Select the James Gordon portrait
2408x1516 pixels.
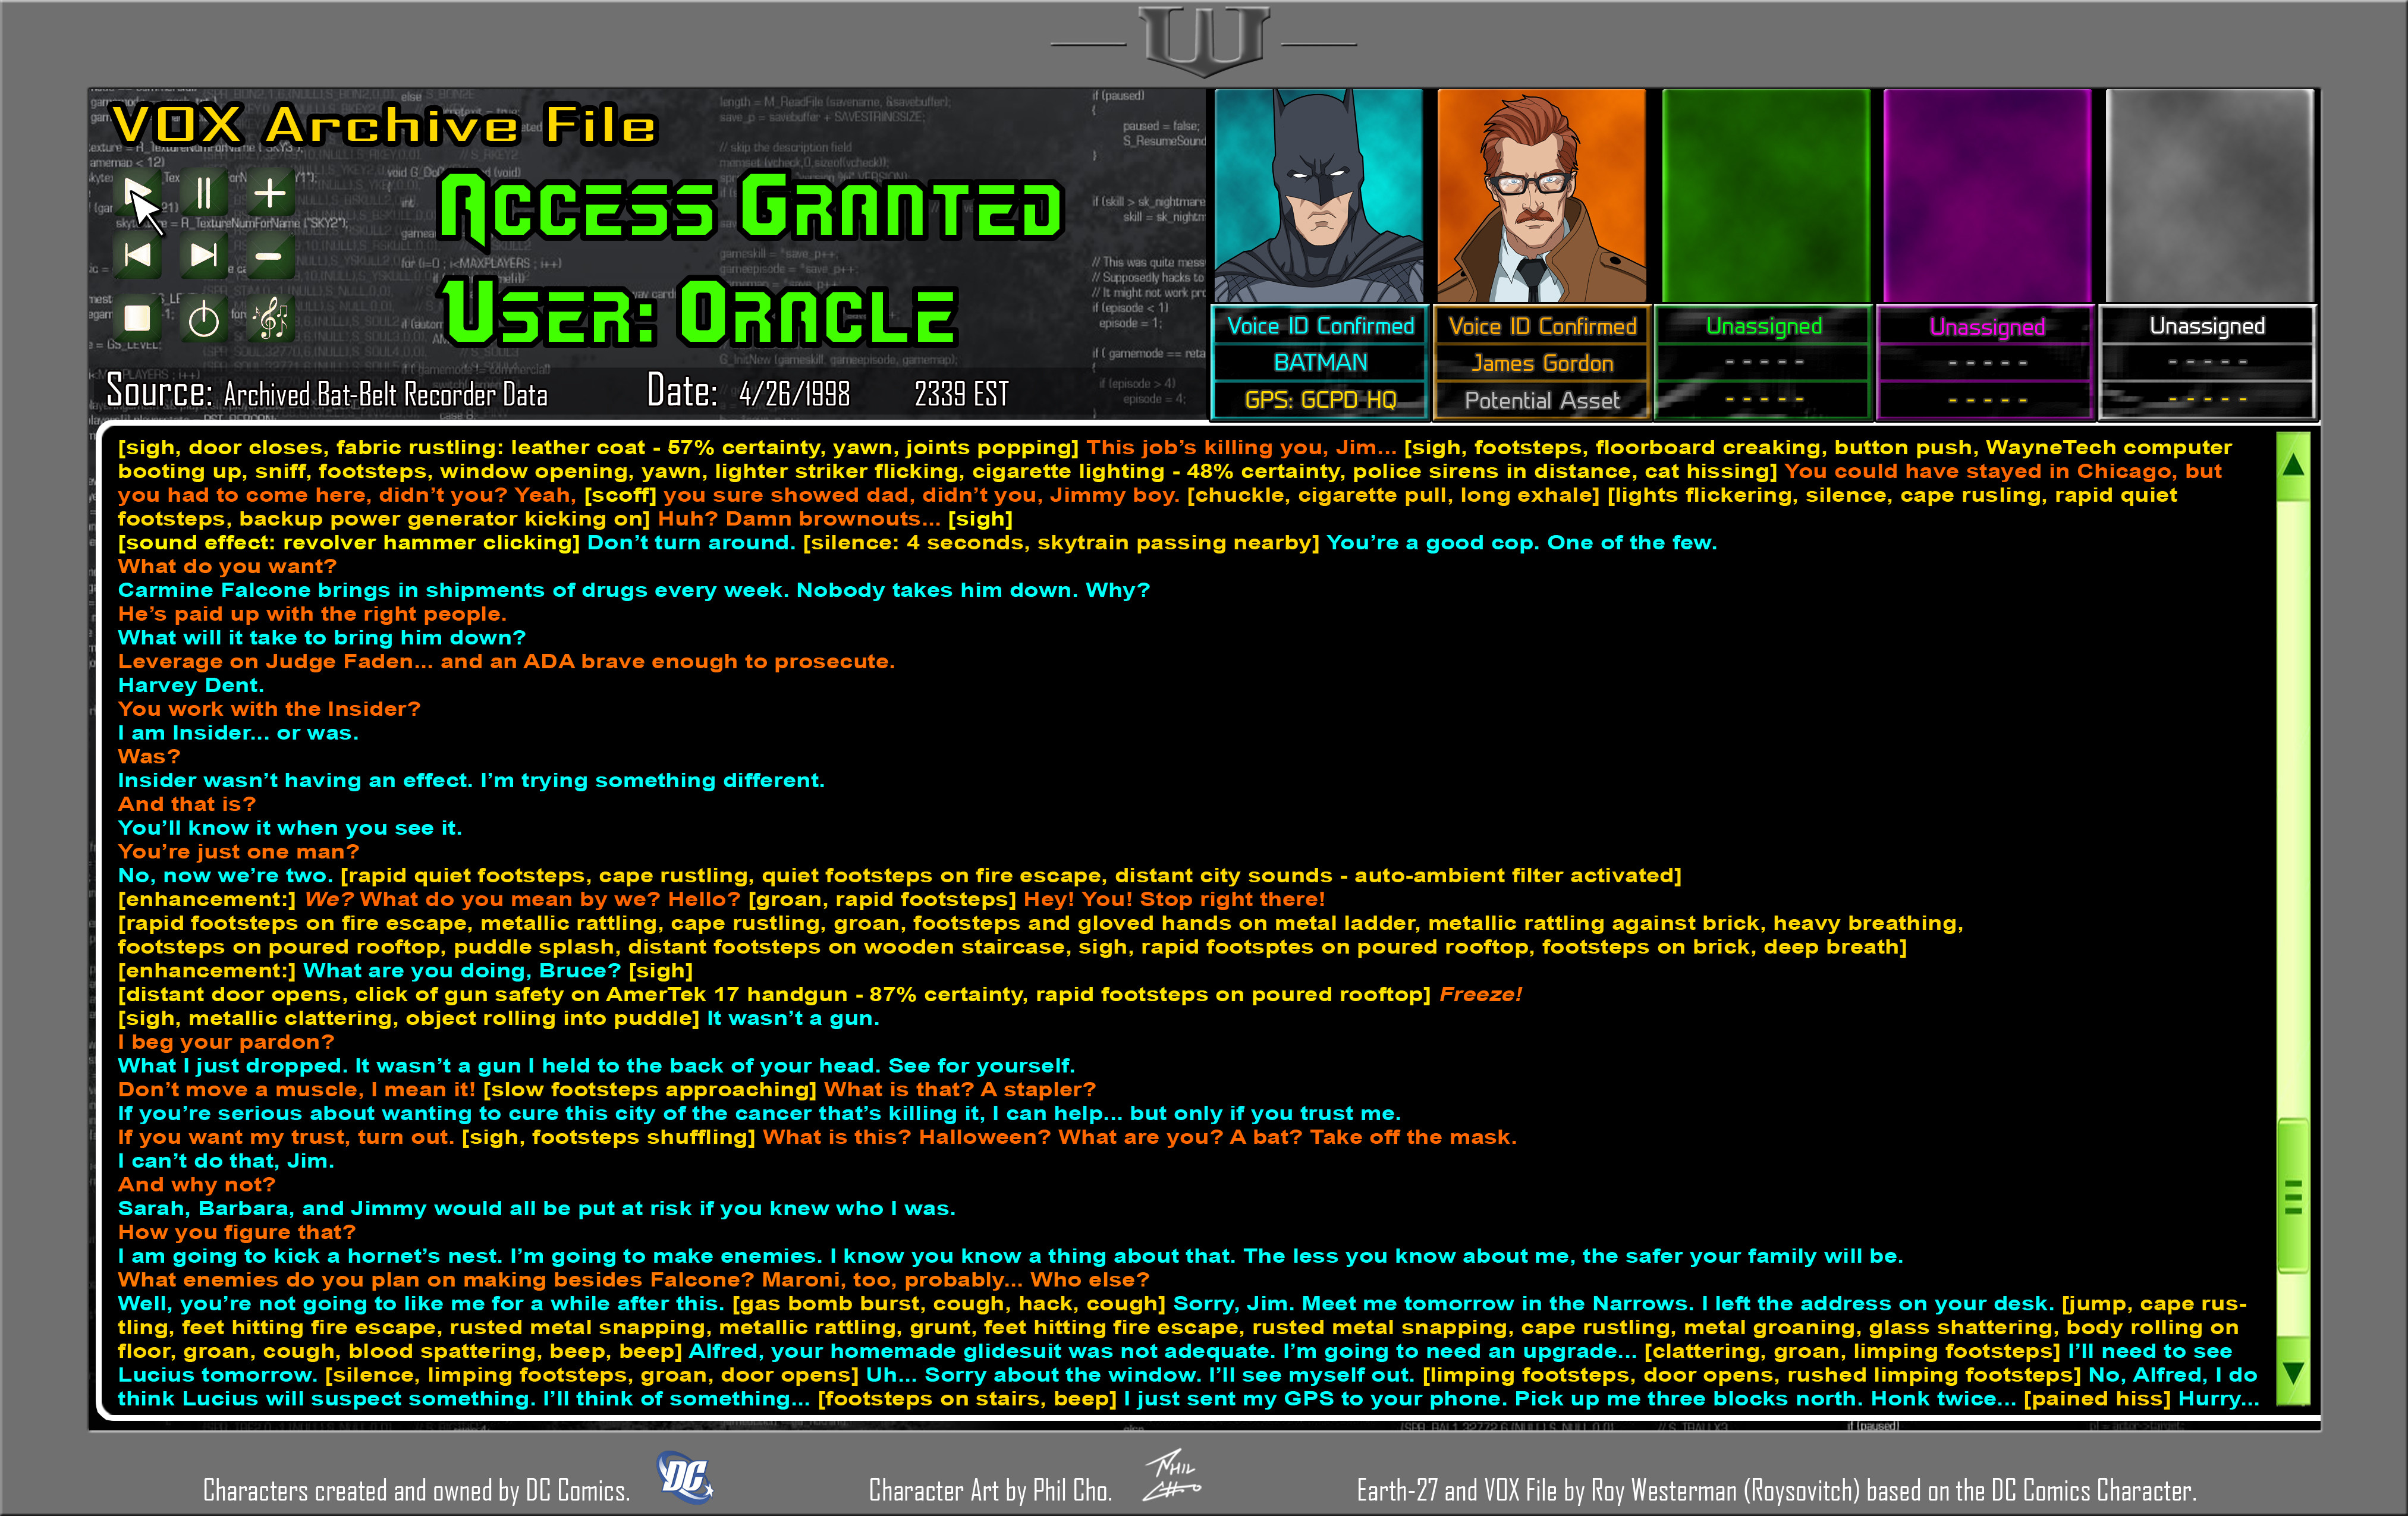point(1541,196)
